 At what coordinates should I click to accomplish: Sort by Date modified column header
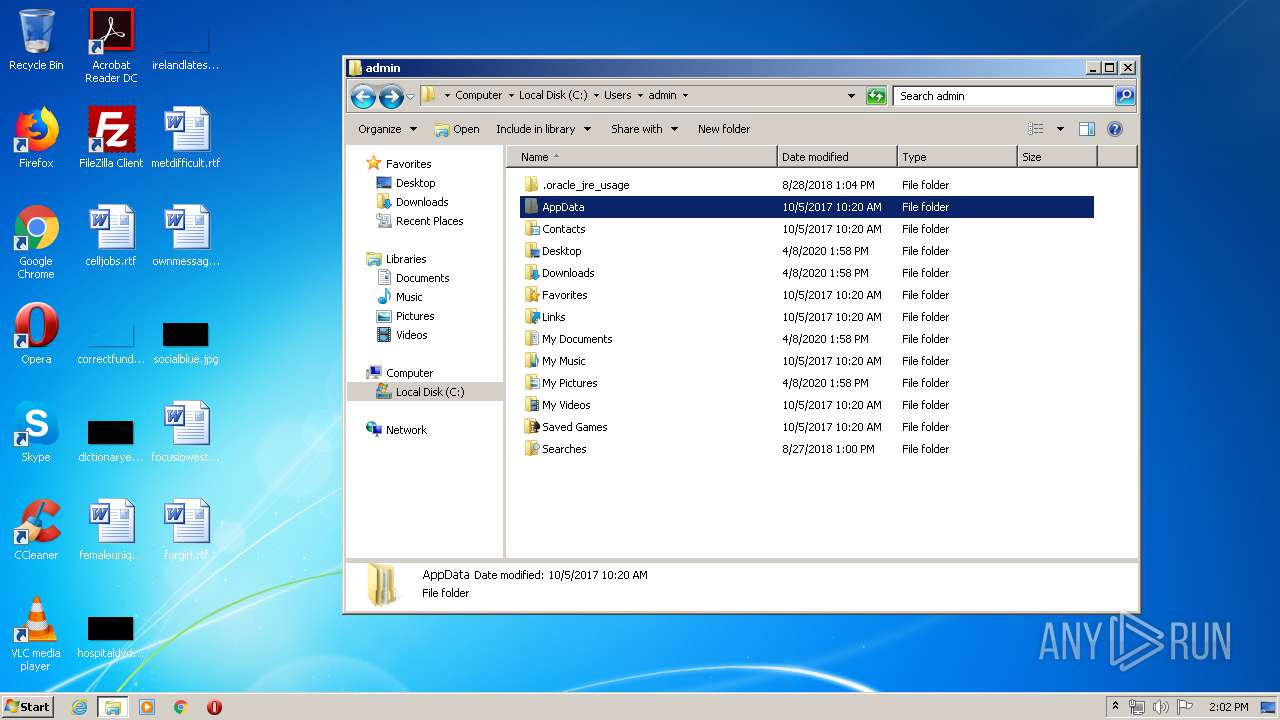837,157
